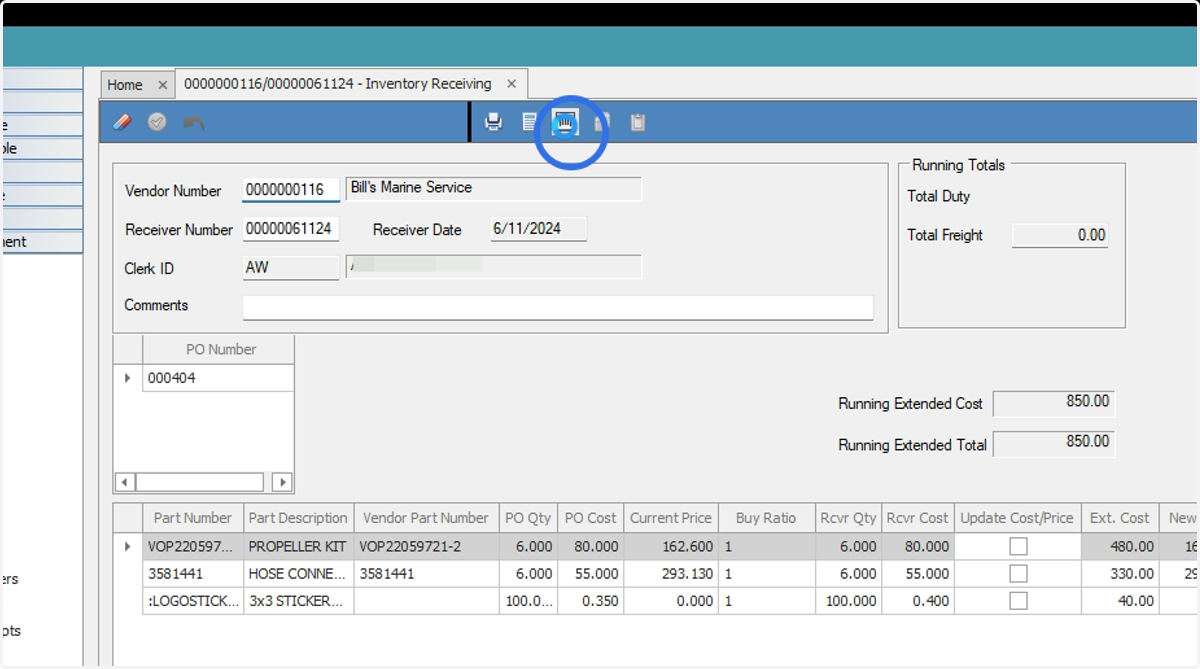This screenshot has height=669, width=1200.
Task: Sort by Part Description column header
Action: (x=298, y=518)
